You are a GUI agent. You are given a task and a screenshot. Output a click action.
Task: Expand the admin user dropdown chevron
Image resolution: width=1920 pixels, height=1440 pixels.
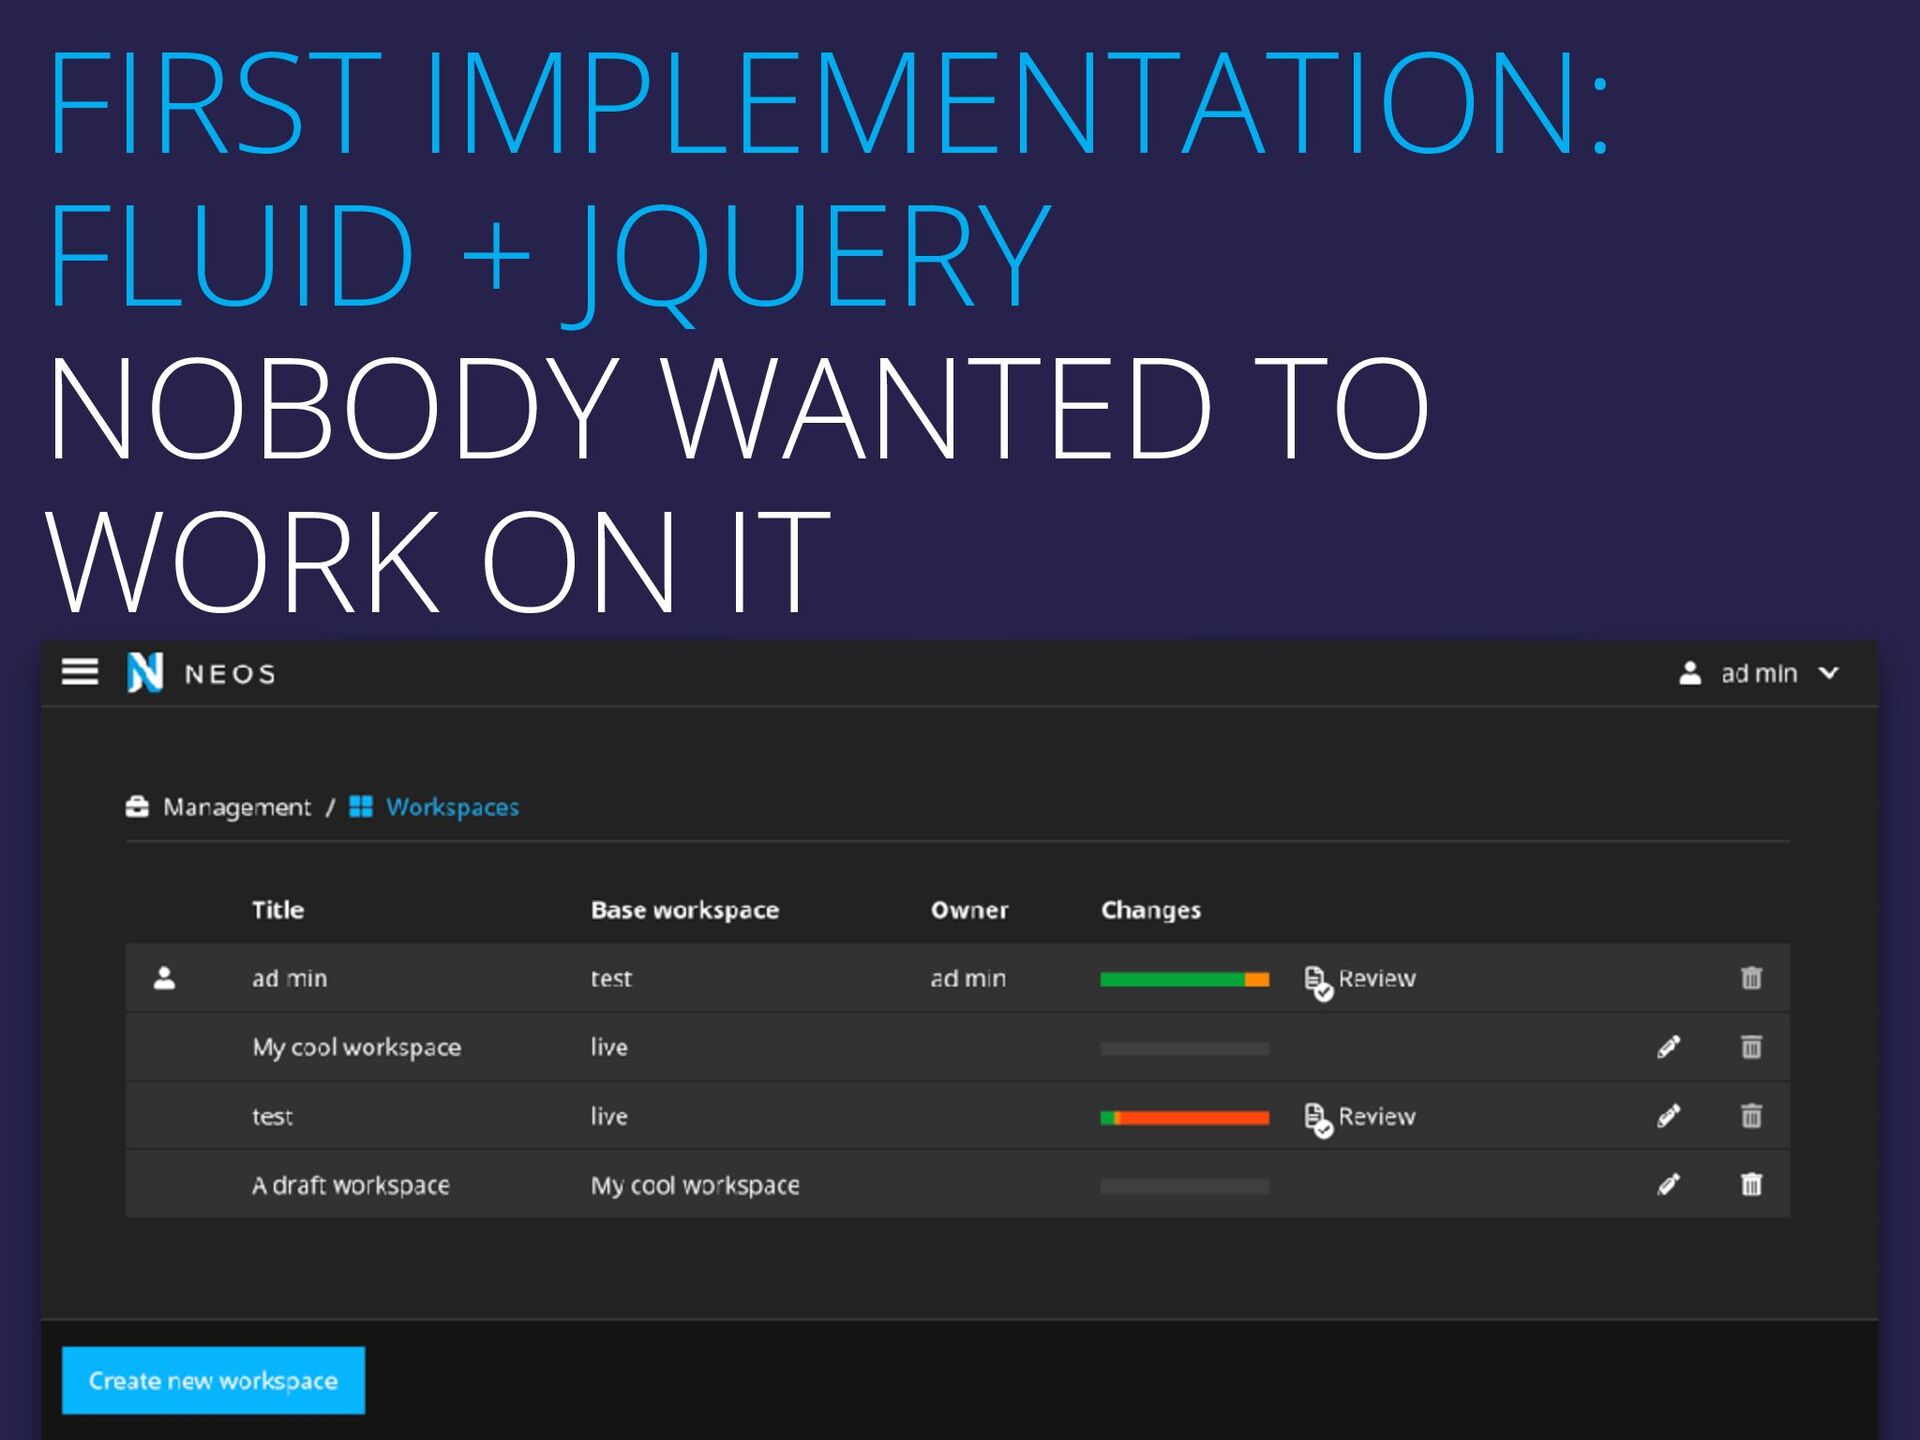[1829, 673]
